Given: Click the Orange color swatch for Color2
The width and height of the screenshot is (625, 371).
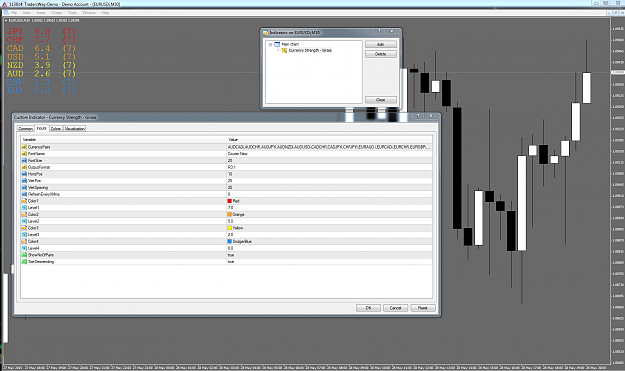Looking at the screenshot, I should [x=230, y=214].
